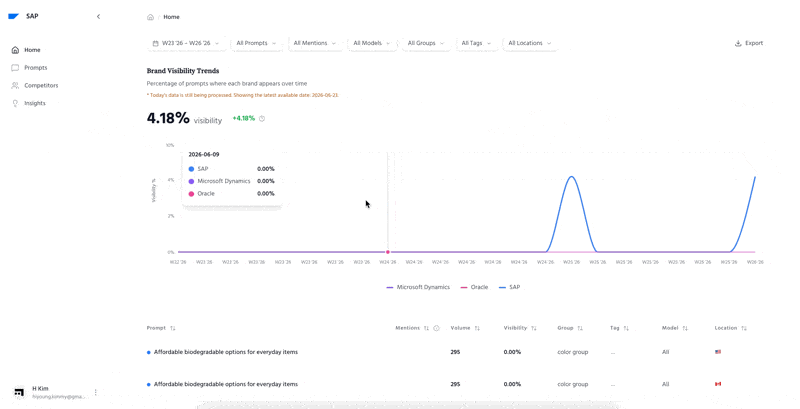The image size is (800, 409).
Task: Click the H Kim account name
Action: 40,389
